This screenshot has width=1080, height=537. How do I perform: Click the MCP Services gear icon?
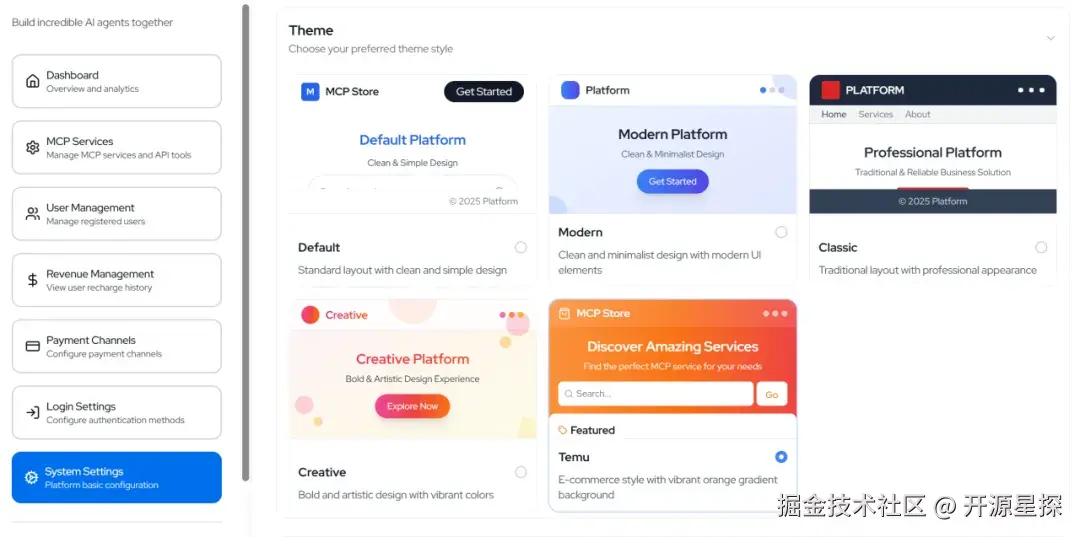coord(32,147)
